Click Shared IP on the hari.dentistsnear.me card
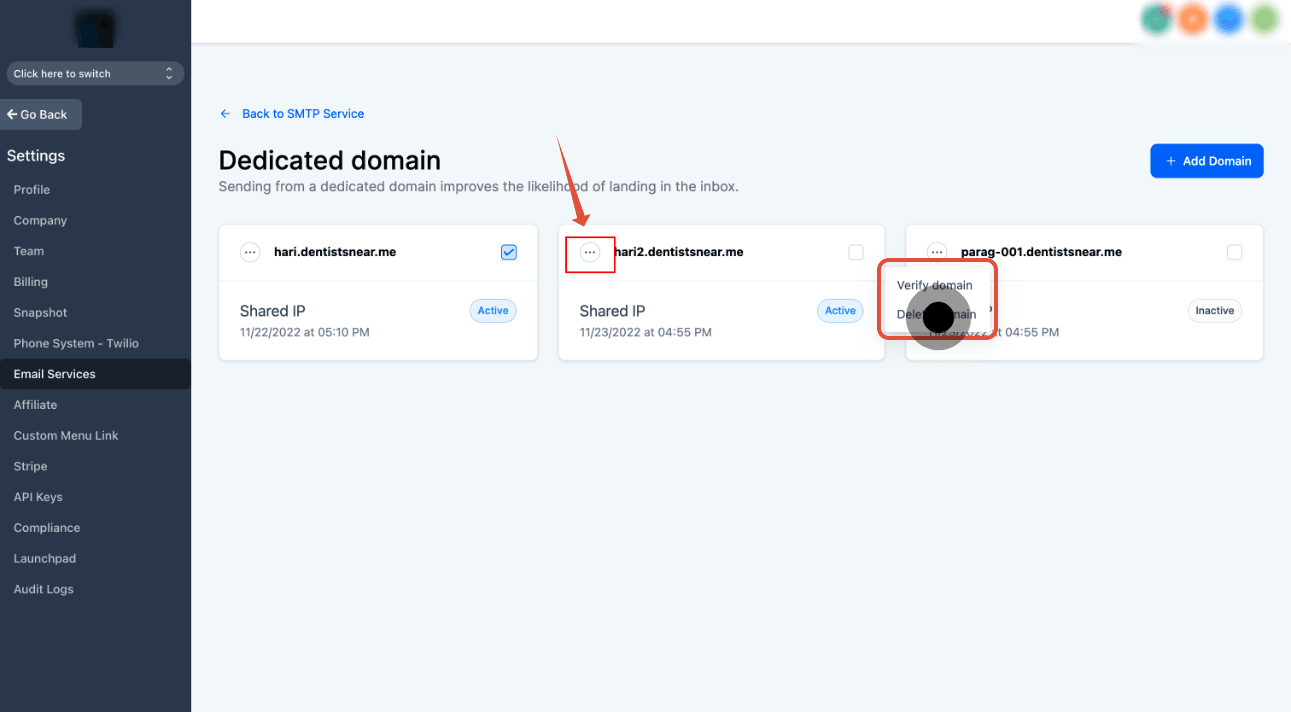The height and width of the screenshot is (712, 1291). point(272,311)
